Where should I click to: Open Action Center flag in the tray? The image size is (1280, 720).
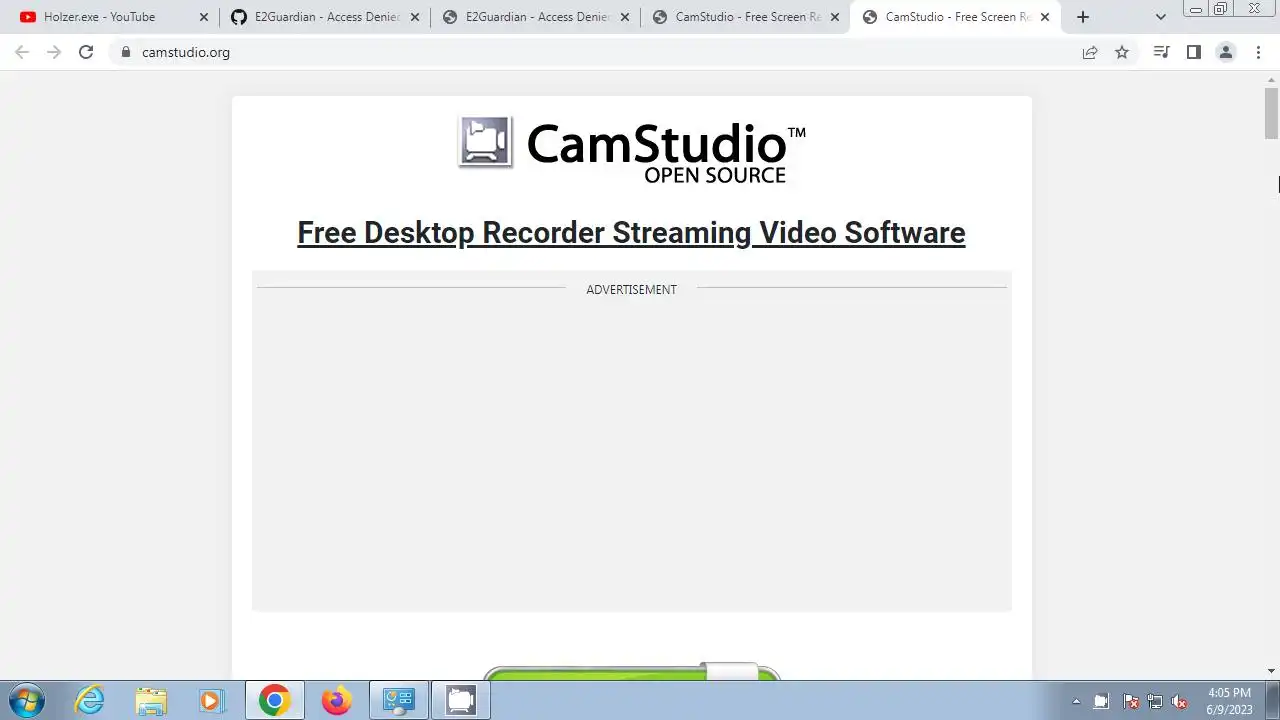pyautogui.click(x=1130, y=701)
